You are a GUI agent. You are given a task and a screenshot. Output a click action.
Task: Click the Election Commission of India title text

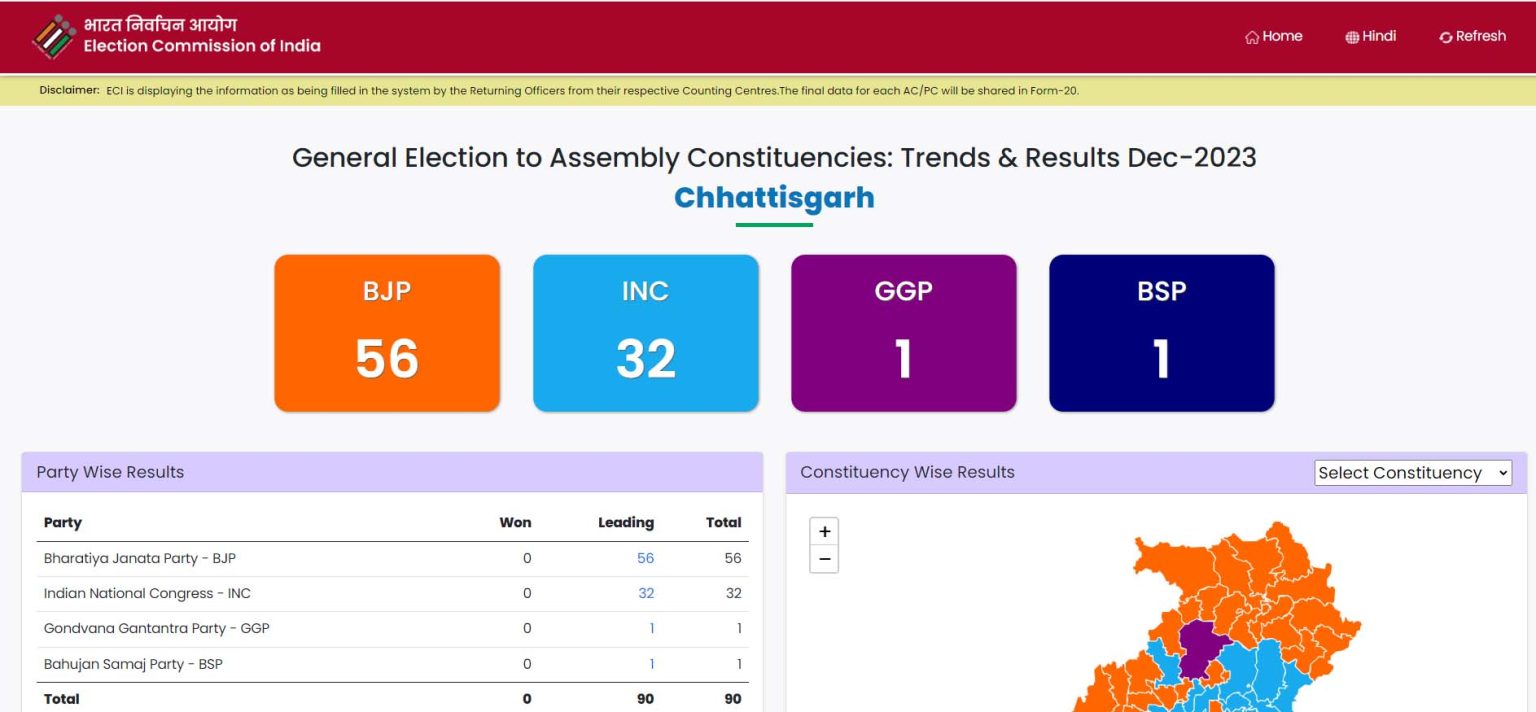[202, 45]
